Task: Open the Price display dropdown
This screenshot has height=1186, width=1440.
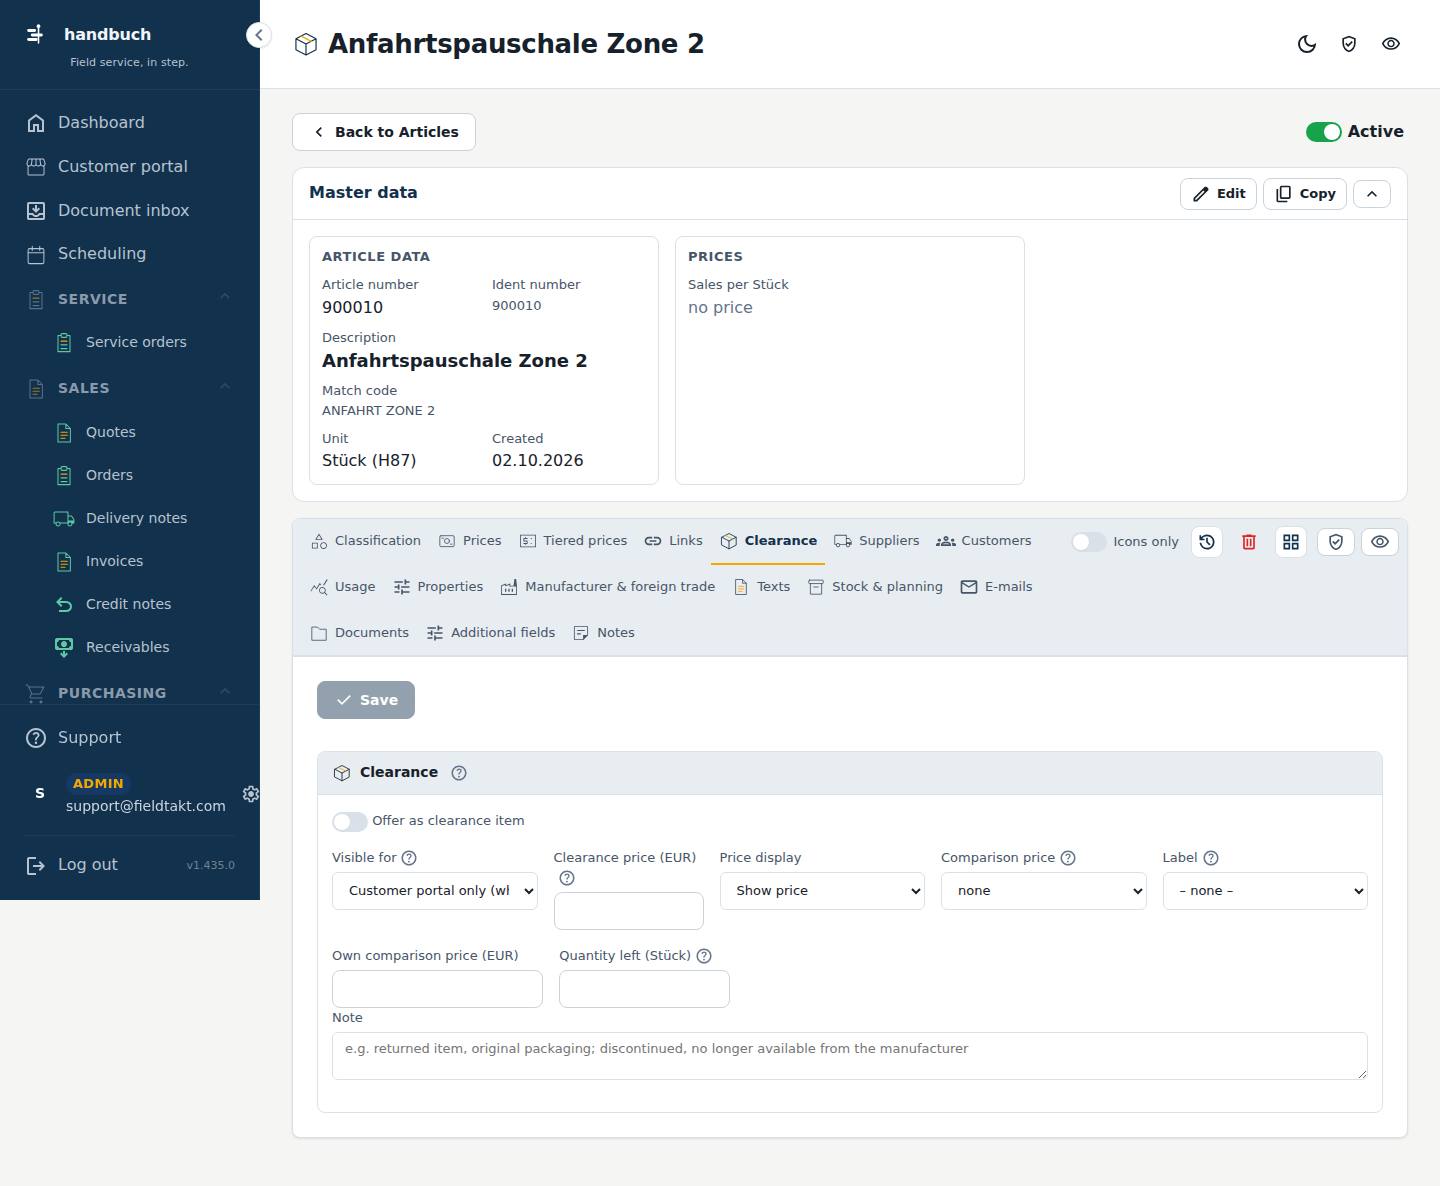Action: 822,891
